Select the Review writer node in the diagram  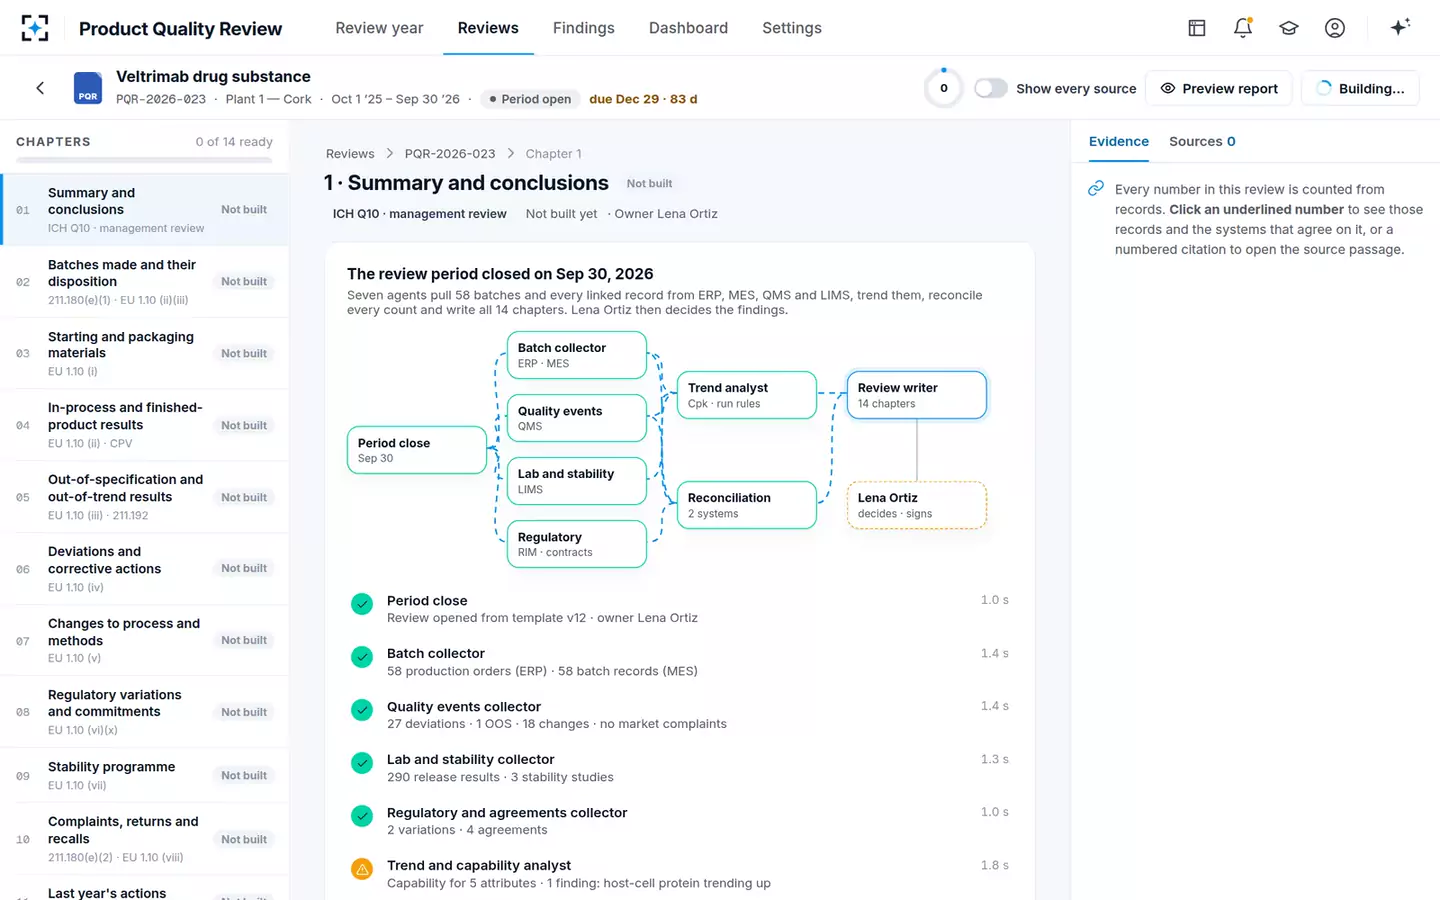pyautogui.click(x=917, y=395)
